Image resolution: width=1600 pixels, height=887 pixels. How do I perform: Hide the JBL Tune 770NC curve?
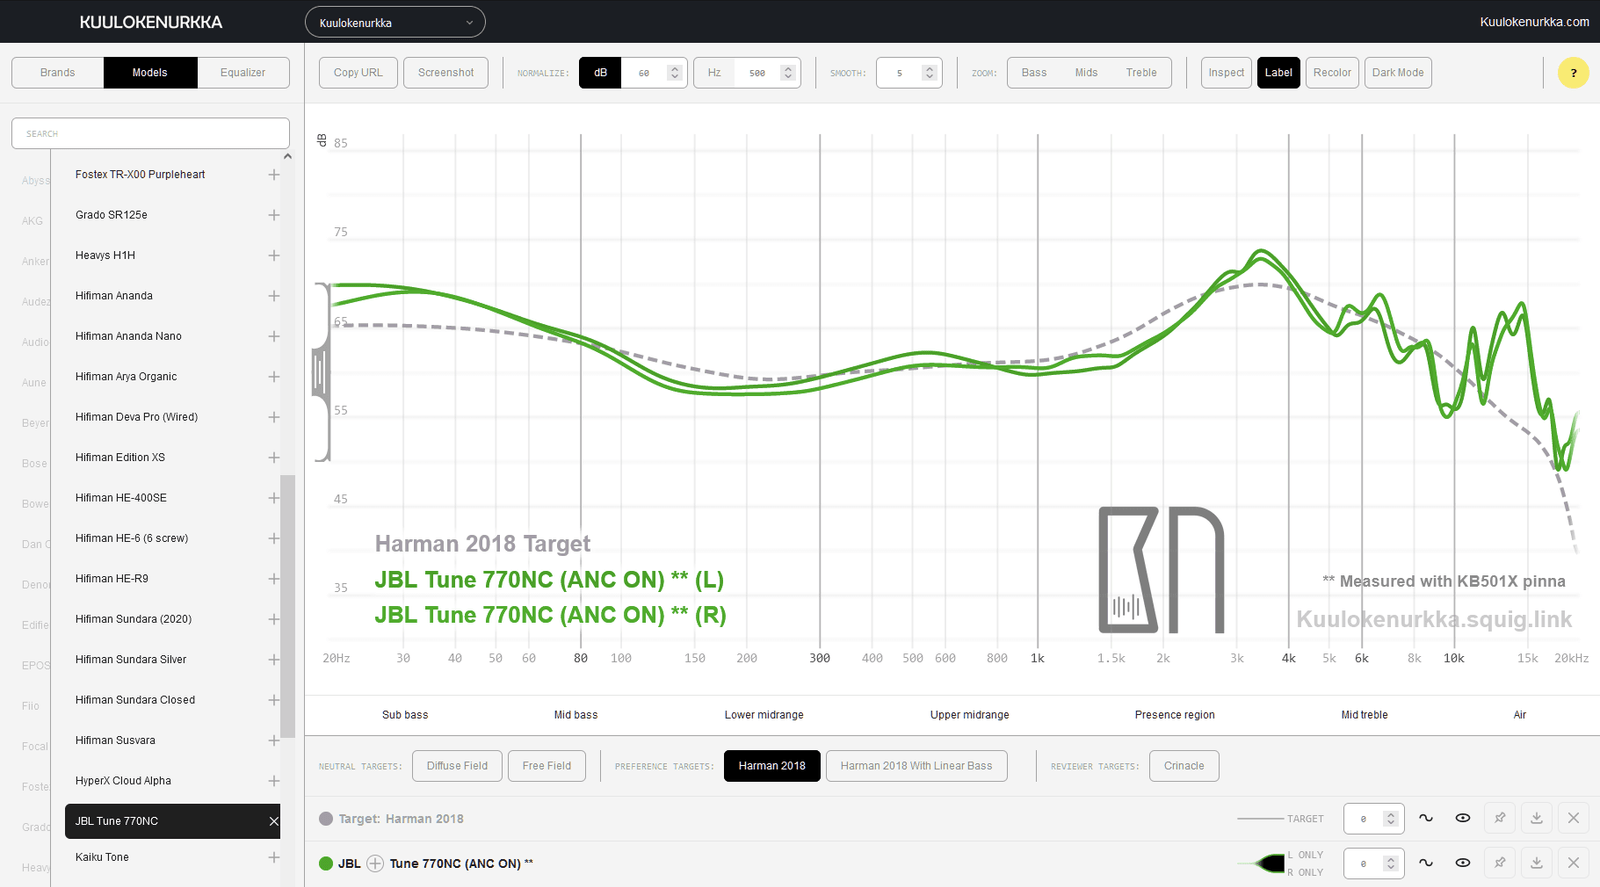click(x=1462, y=862)
